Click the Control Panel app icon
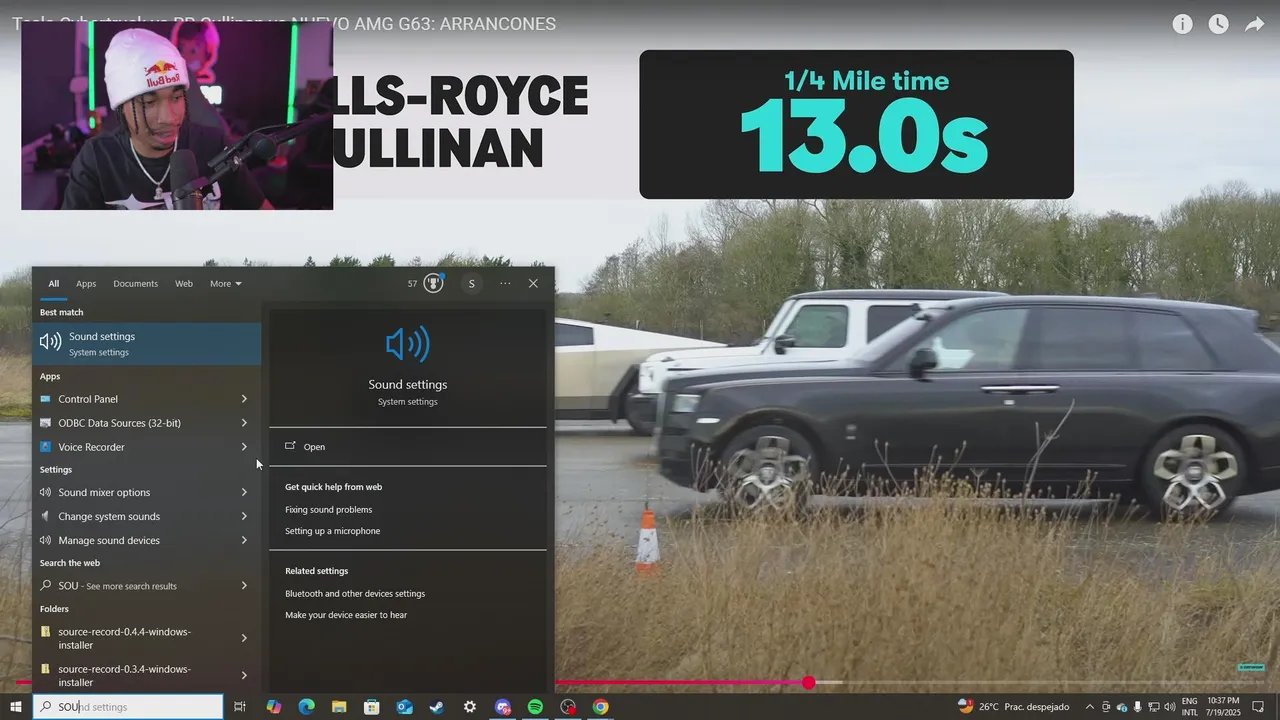The height and width of the screenshot is (720, 1280). point(46,399)
